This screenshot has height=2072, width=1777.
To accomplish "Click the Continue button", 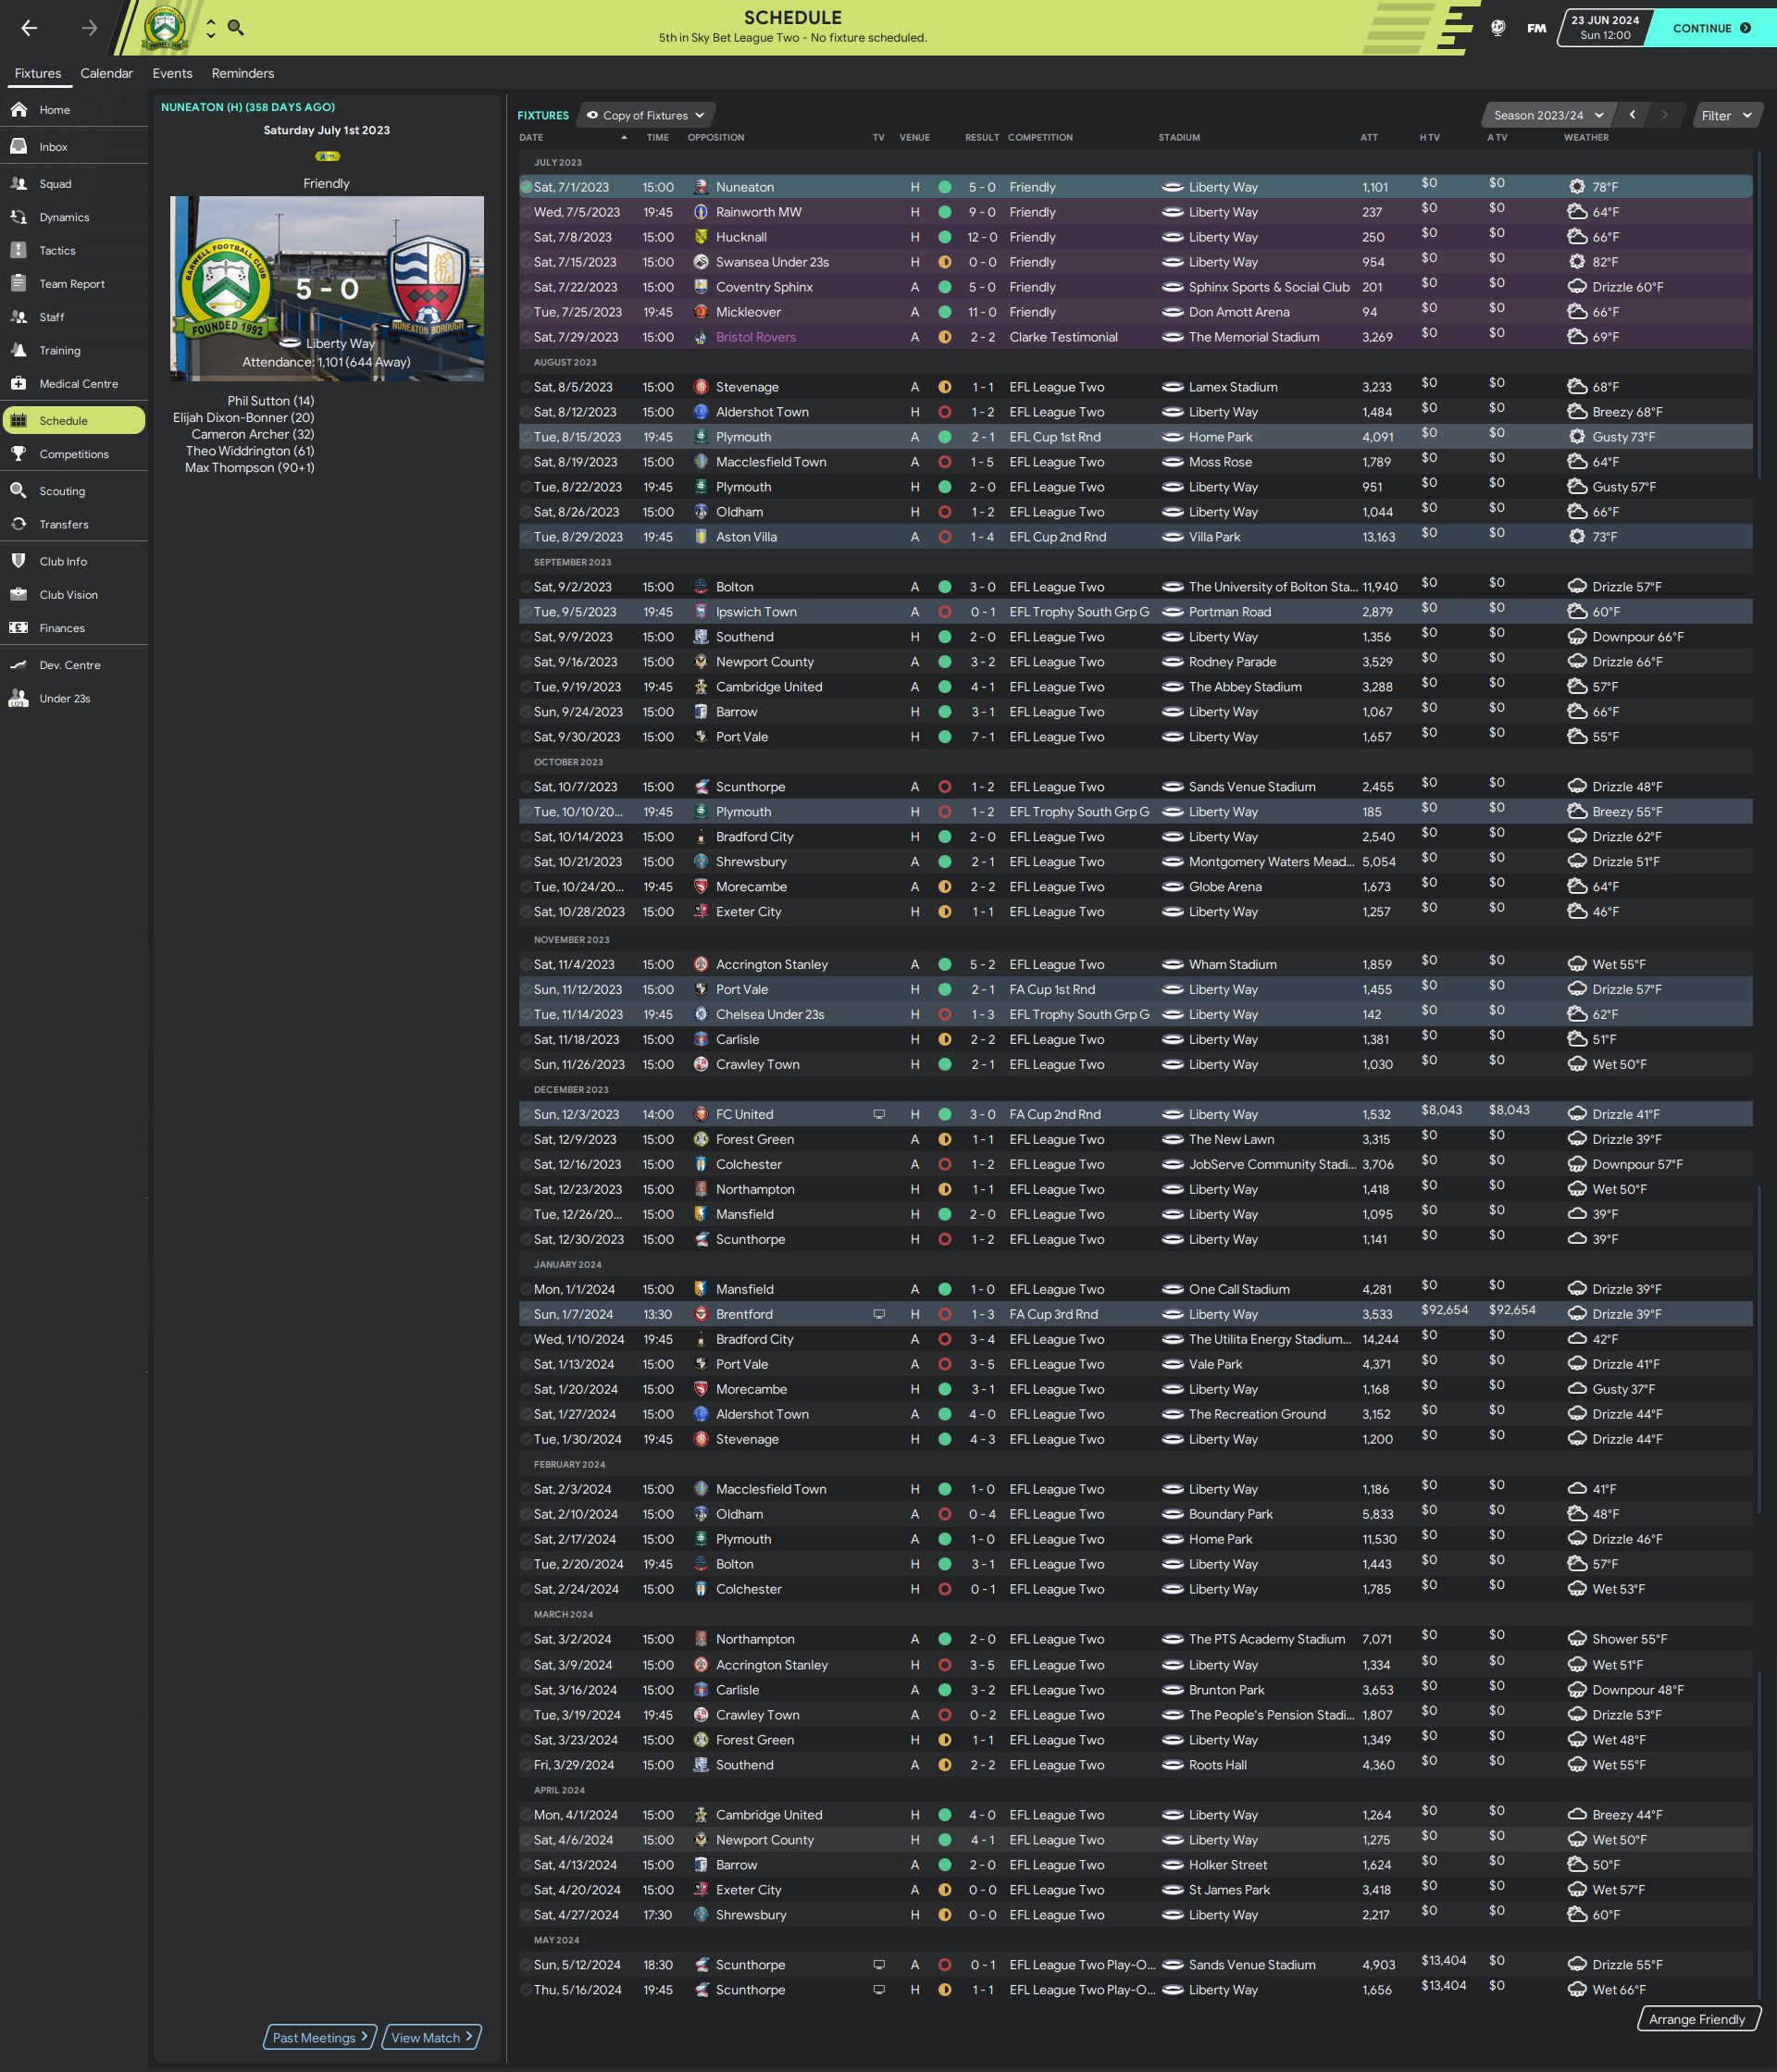I will coord(1711,28).
